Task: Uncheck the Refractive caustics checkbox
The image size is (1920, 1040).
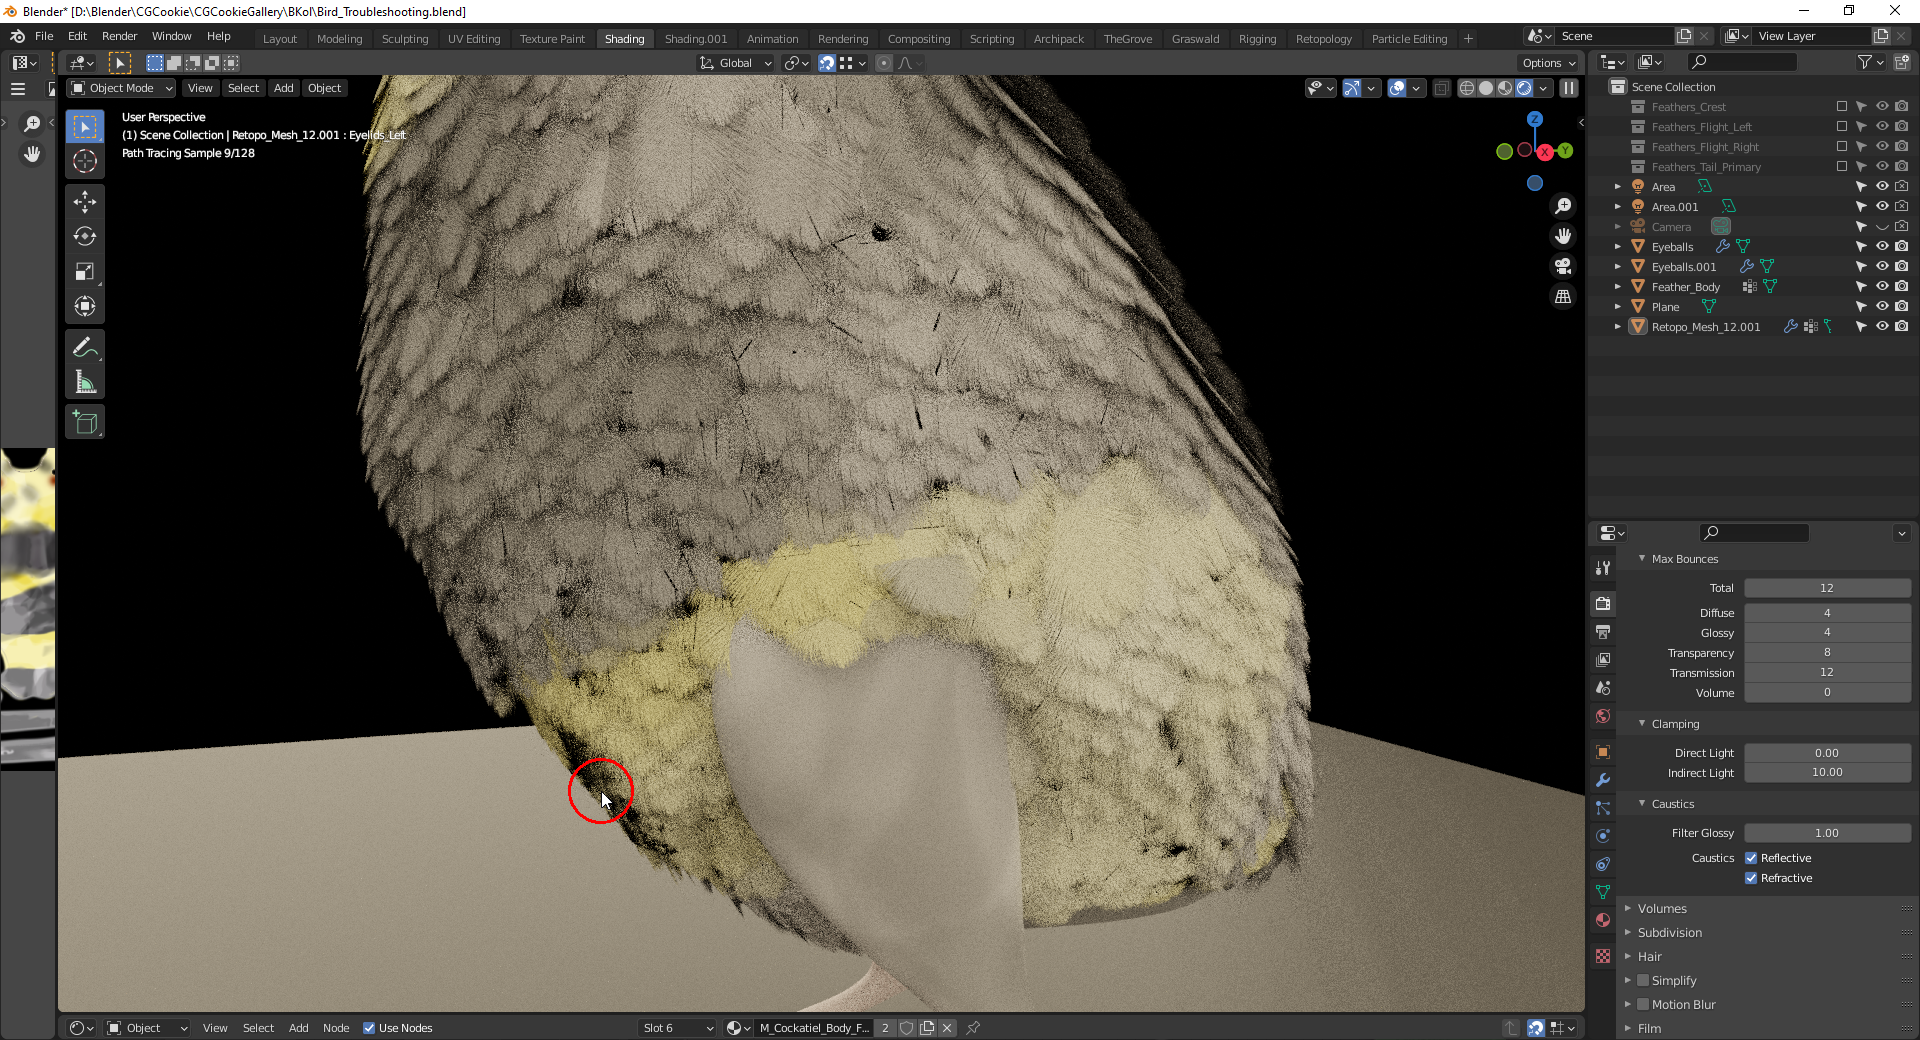Action: 1751,878
